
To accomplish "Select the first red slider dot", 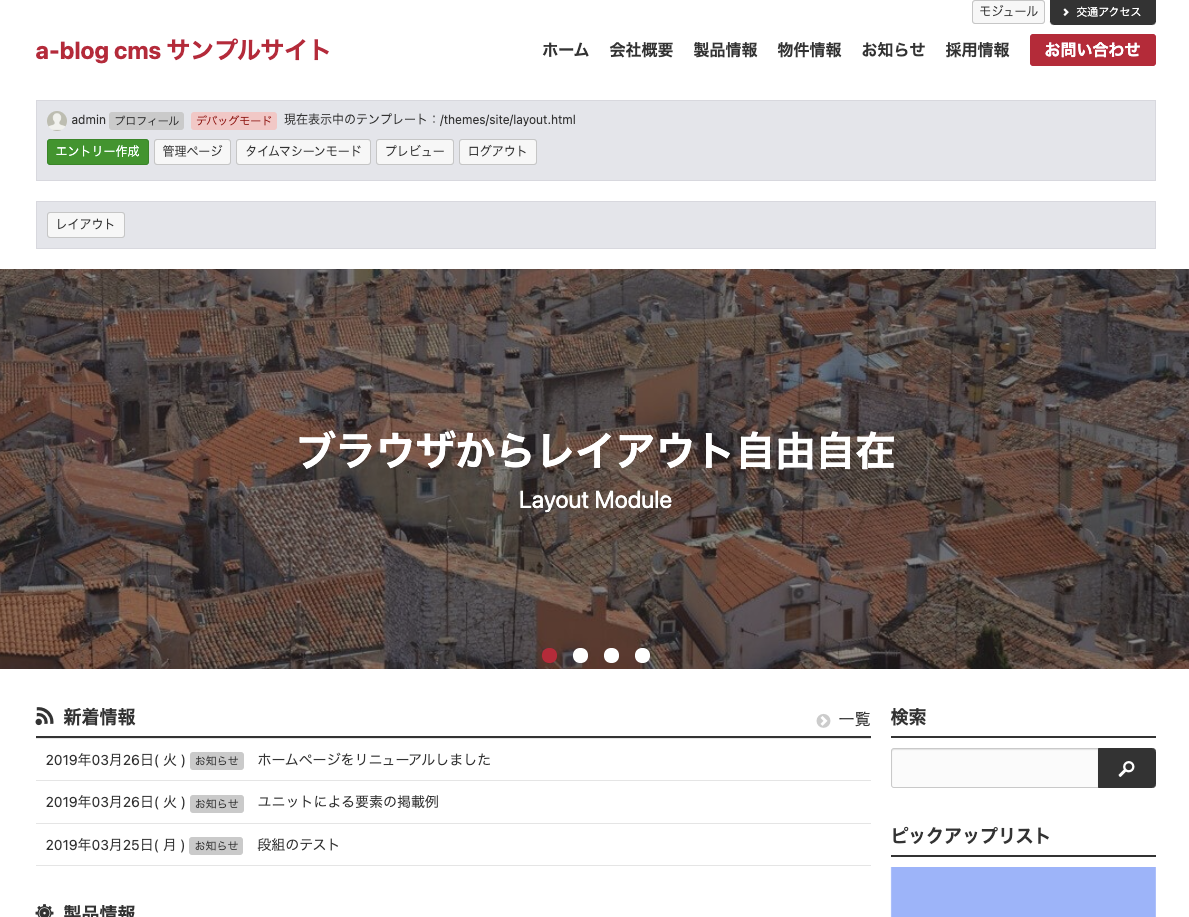I will (x=549, y=655).
